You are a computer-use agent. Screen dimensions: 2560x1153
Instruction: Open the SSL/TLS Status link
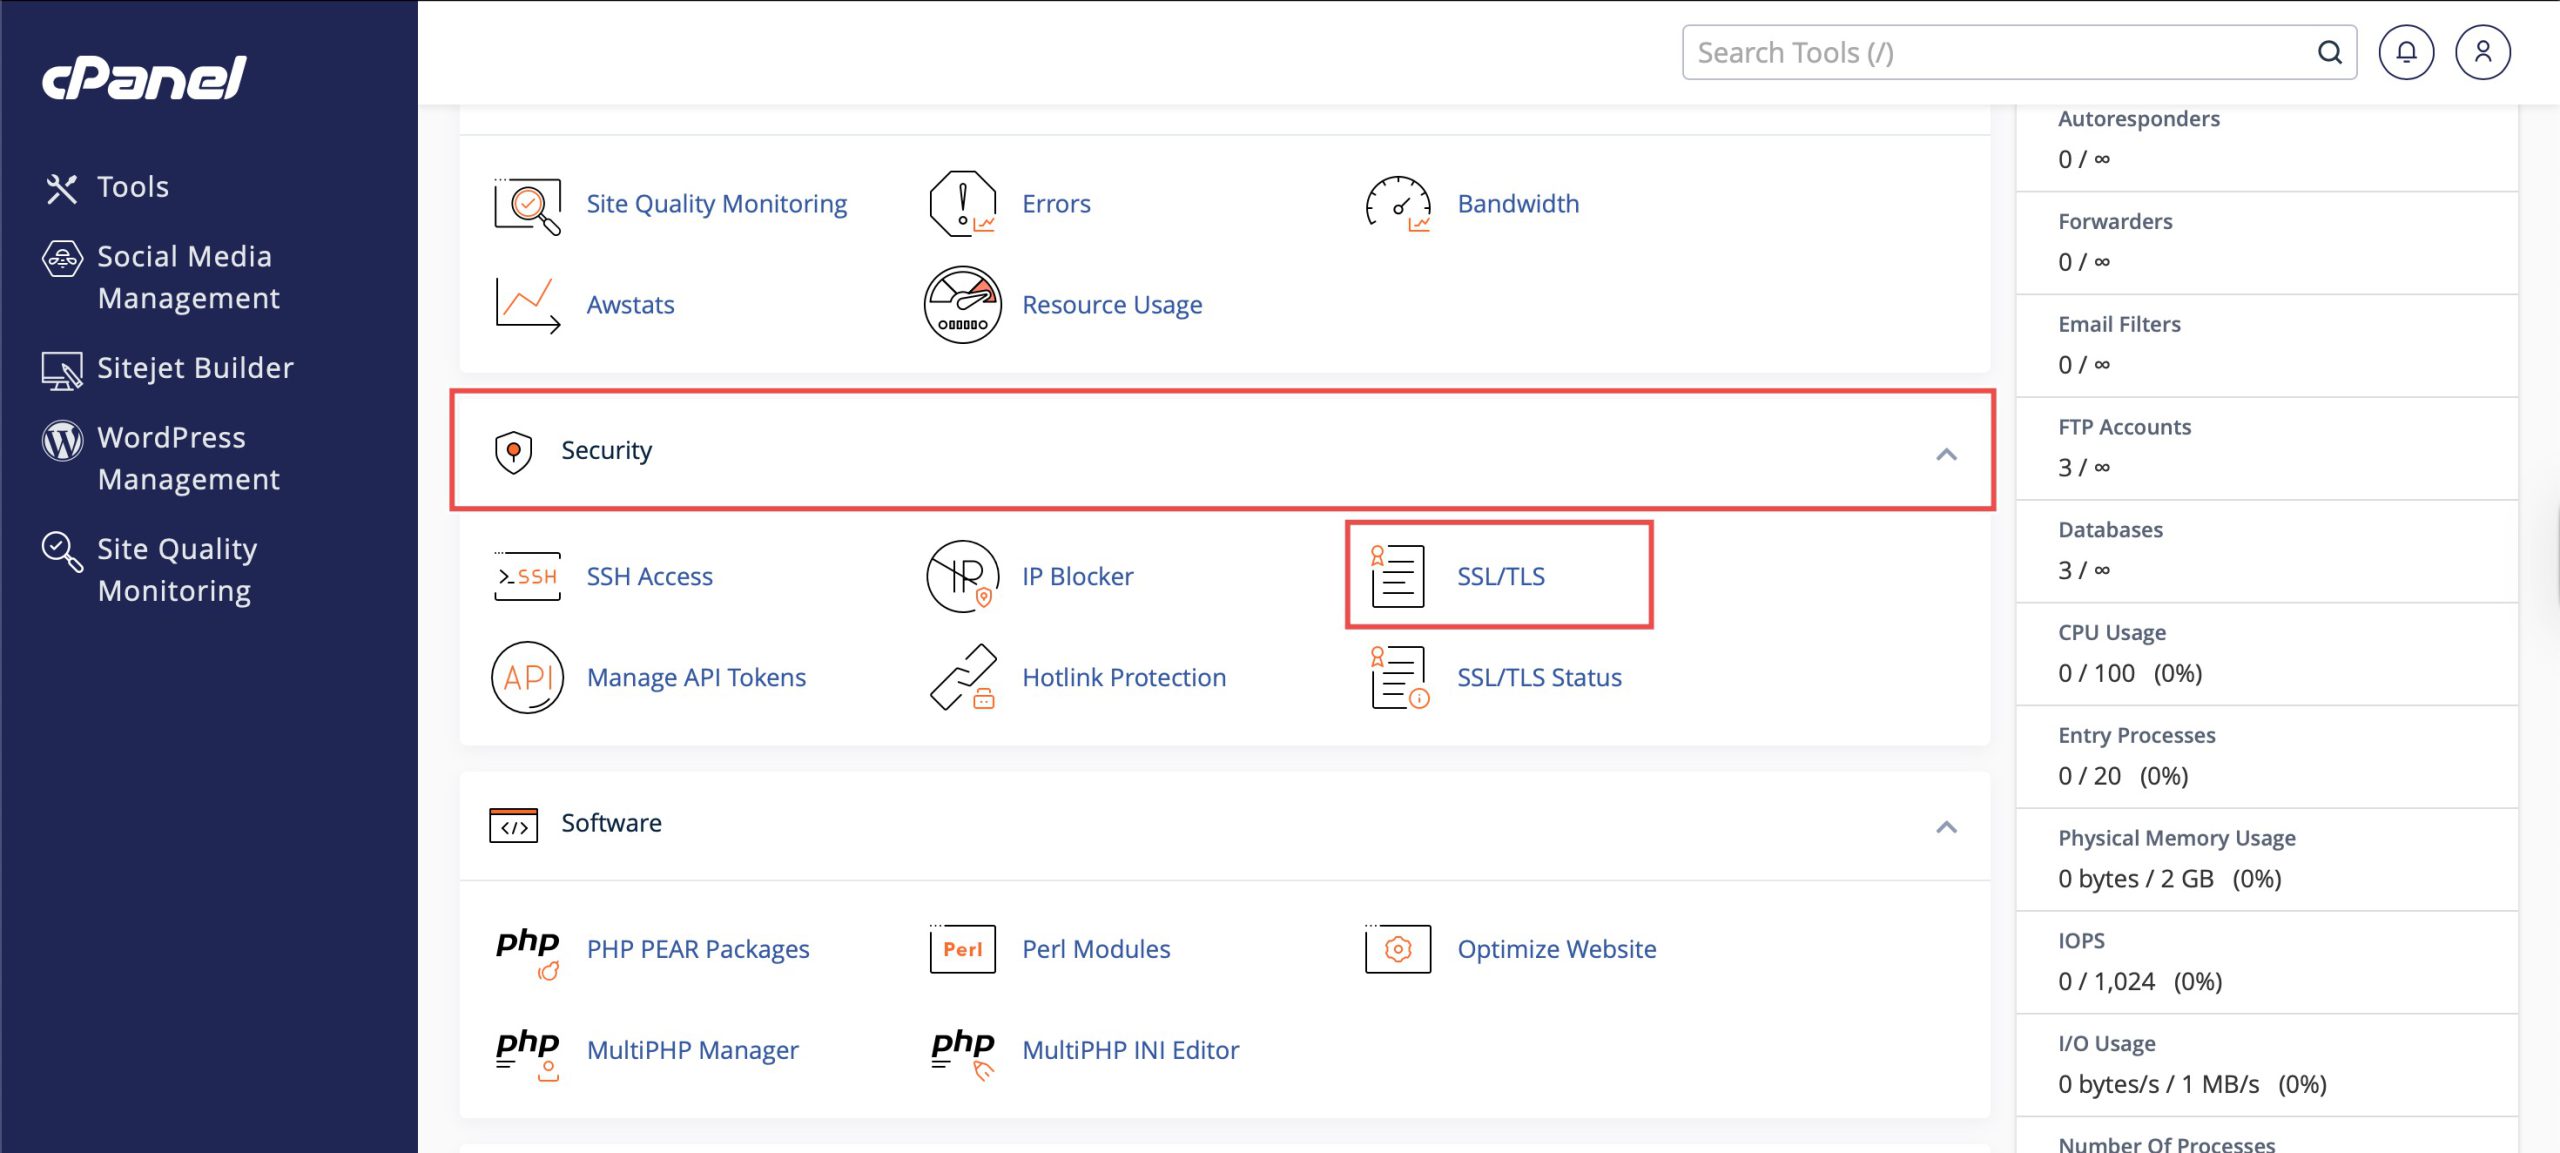1539,678
